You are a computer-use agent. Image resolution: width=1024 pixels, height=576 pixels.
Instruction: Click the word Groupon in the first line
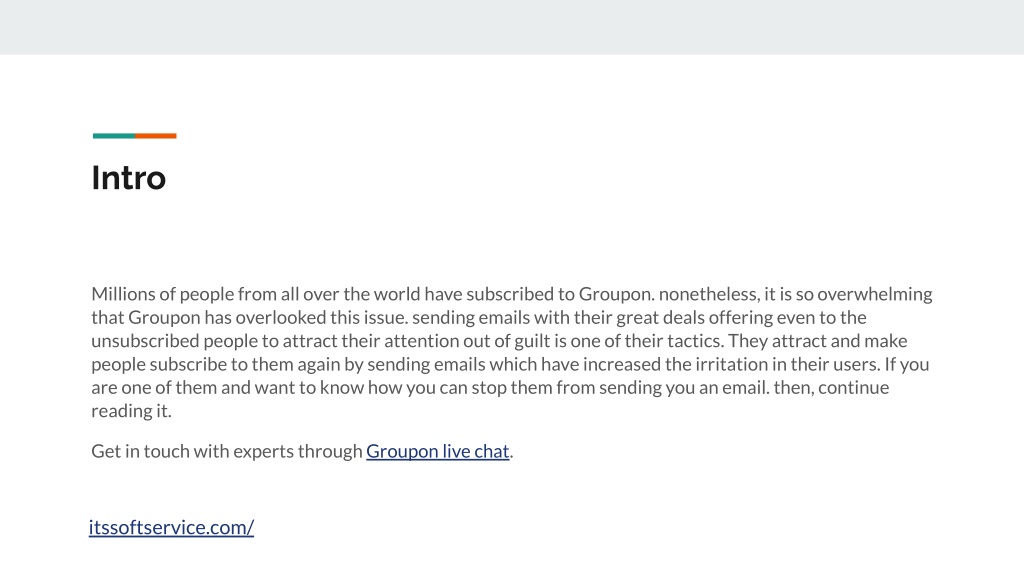tap(614, 295)
